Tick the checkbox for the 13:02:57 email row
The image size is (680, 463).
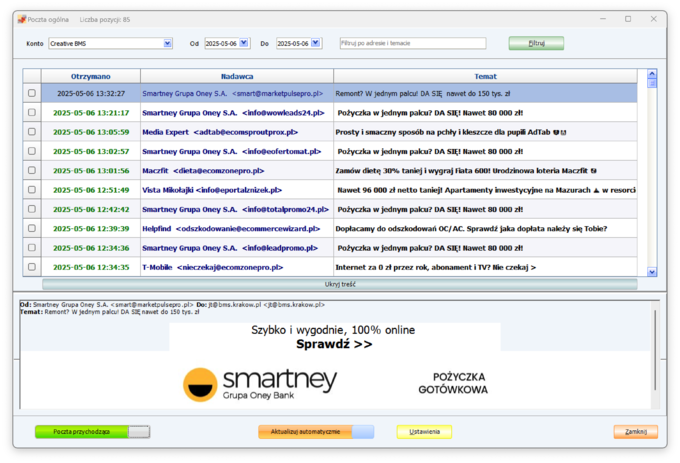32,151
